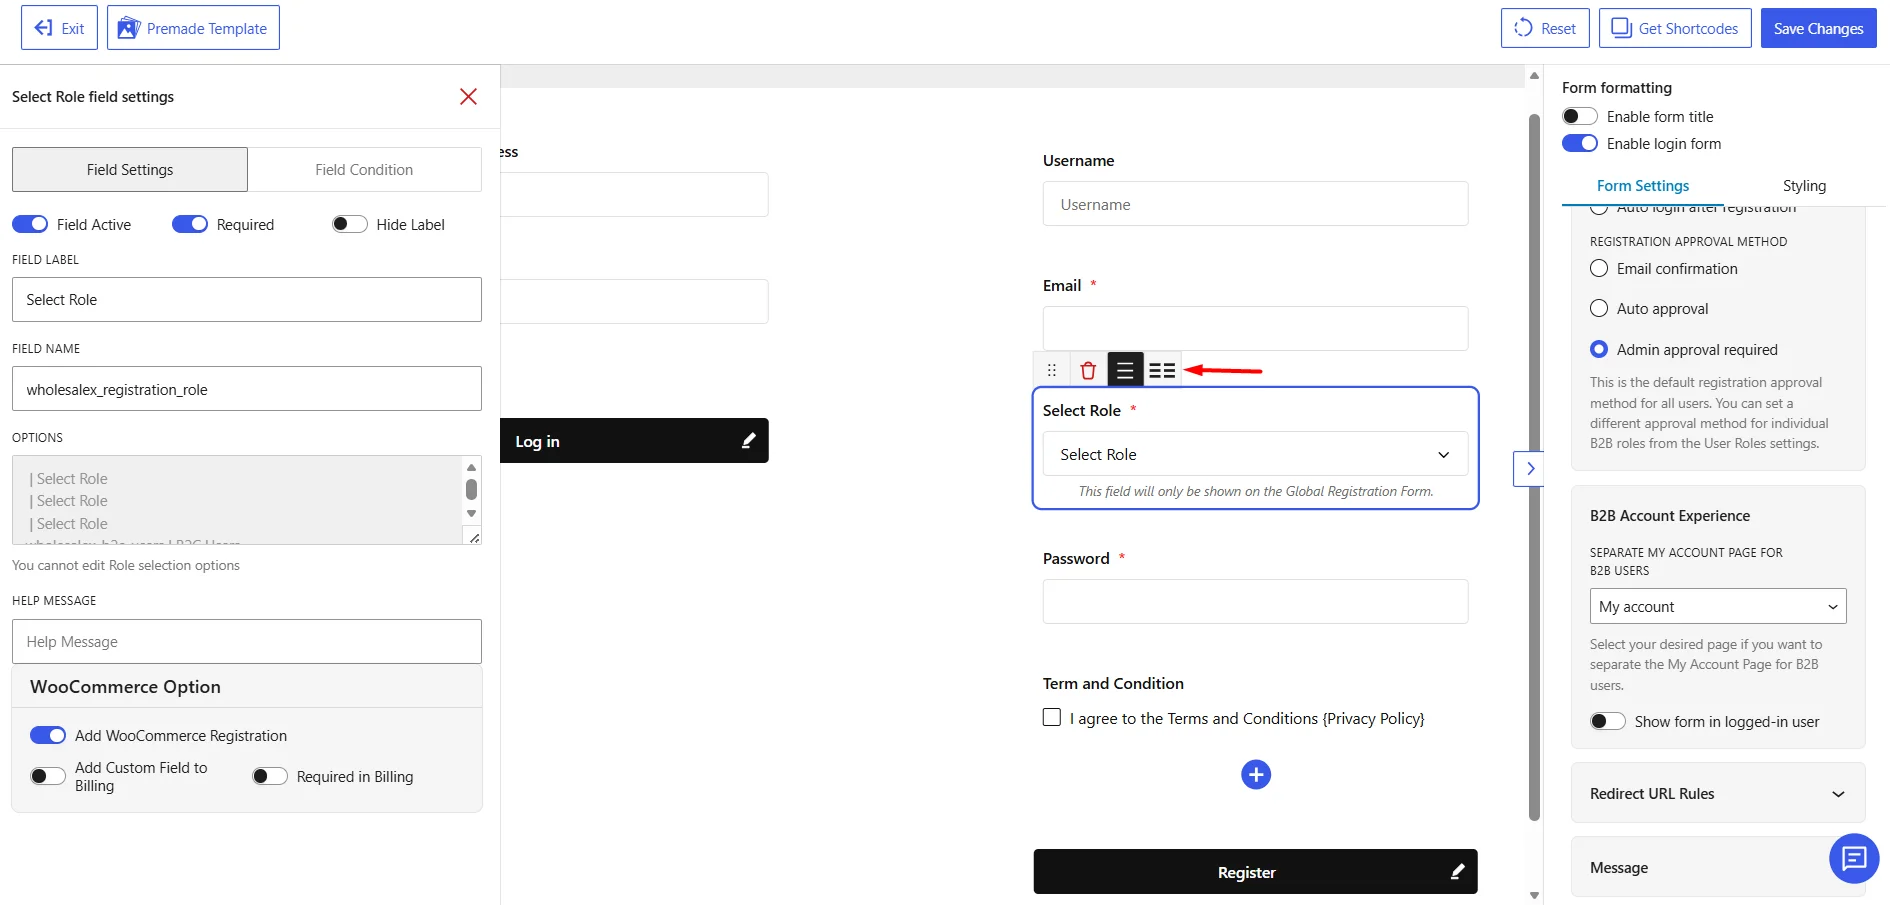Click the Help Message input
The image size is (1890, 905).
pyautogui.click(x=247, y=641)
